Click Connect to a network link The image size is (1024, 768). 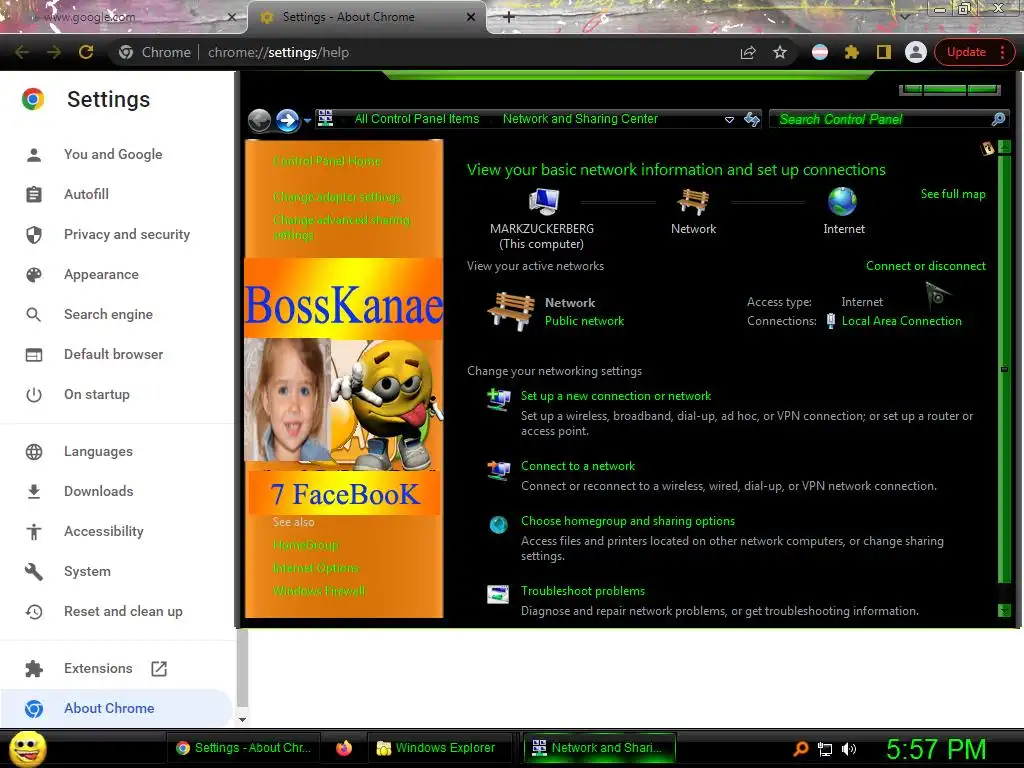(x=578, y=466)
